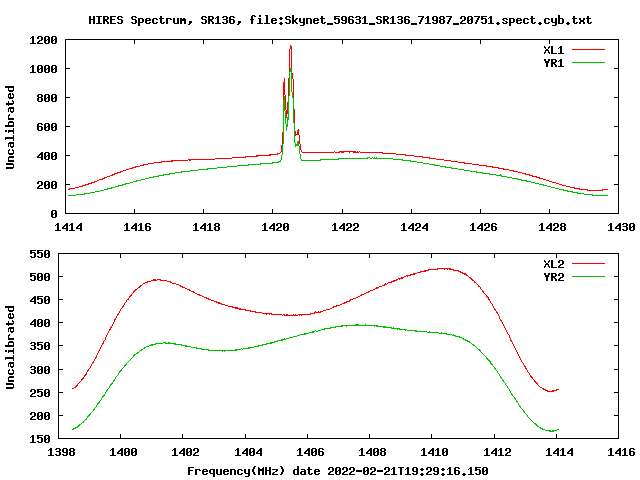Click the 1420 tick label on upper x-axis
This screenshot has width=640, height=480.
(275, 227)
